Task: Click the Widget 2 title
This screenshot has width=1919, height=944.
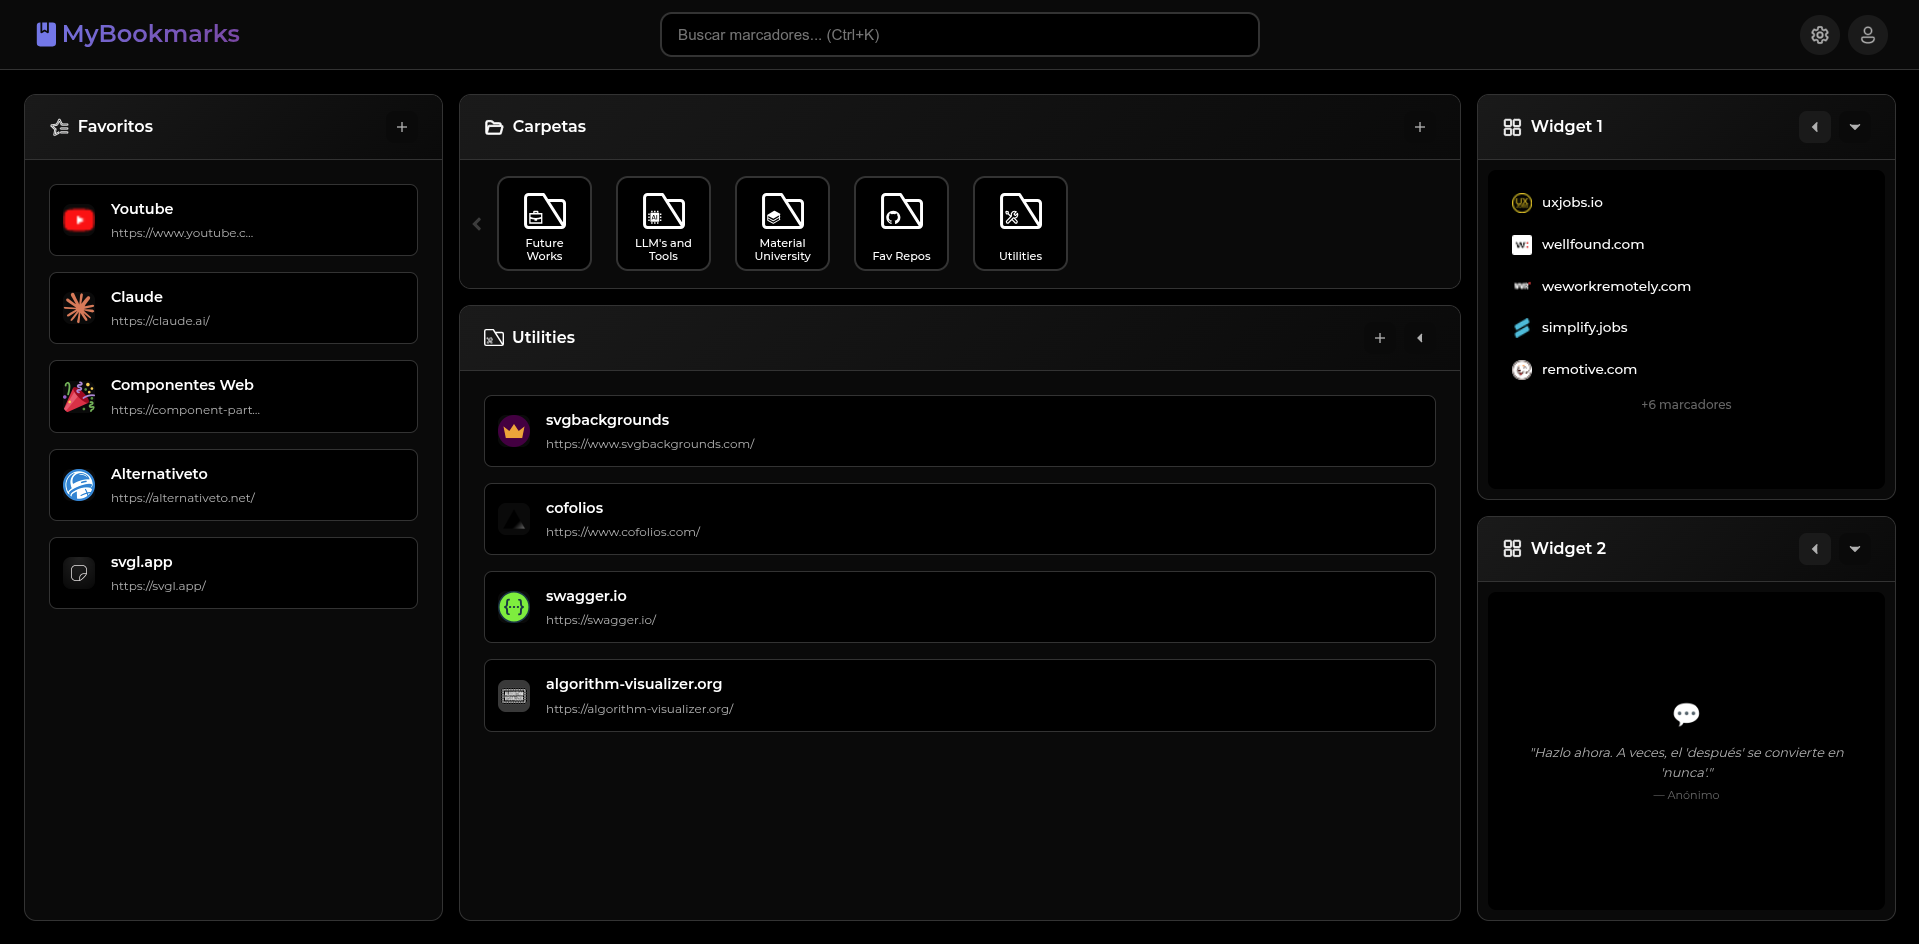Action: [x=1568, y=549]
